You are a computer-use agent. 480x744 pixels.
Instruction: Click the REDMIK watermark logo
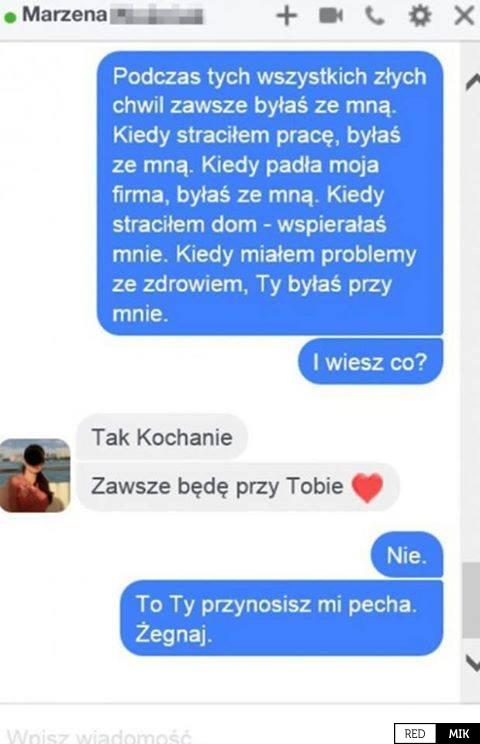[x=437, y=733]
